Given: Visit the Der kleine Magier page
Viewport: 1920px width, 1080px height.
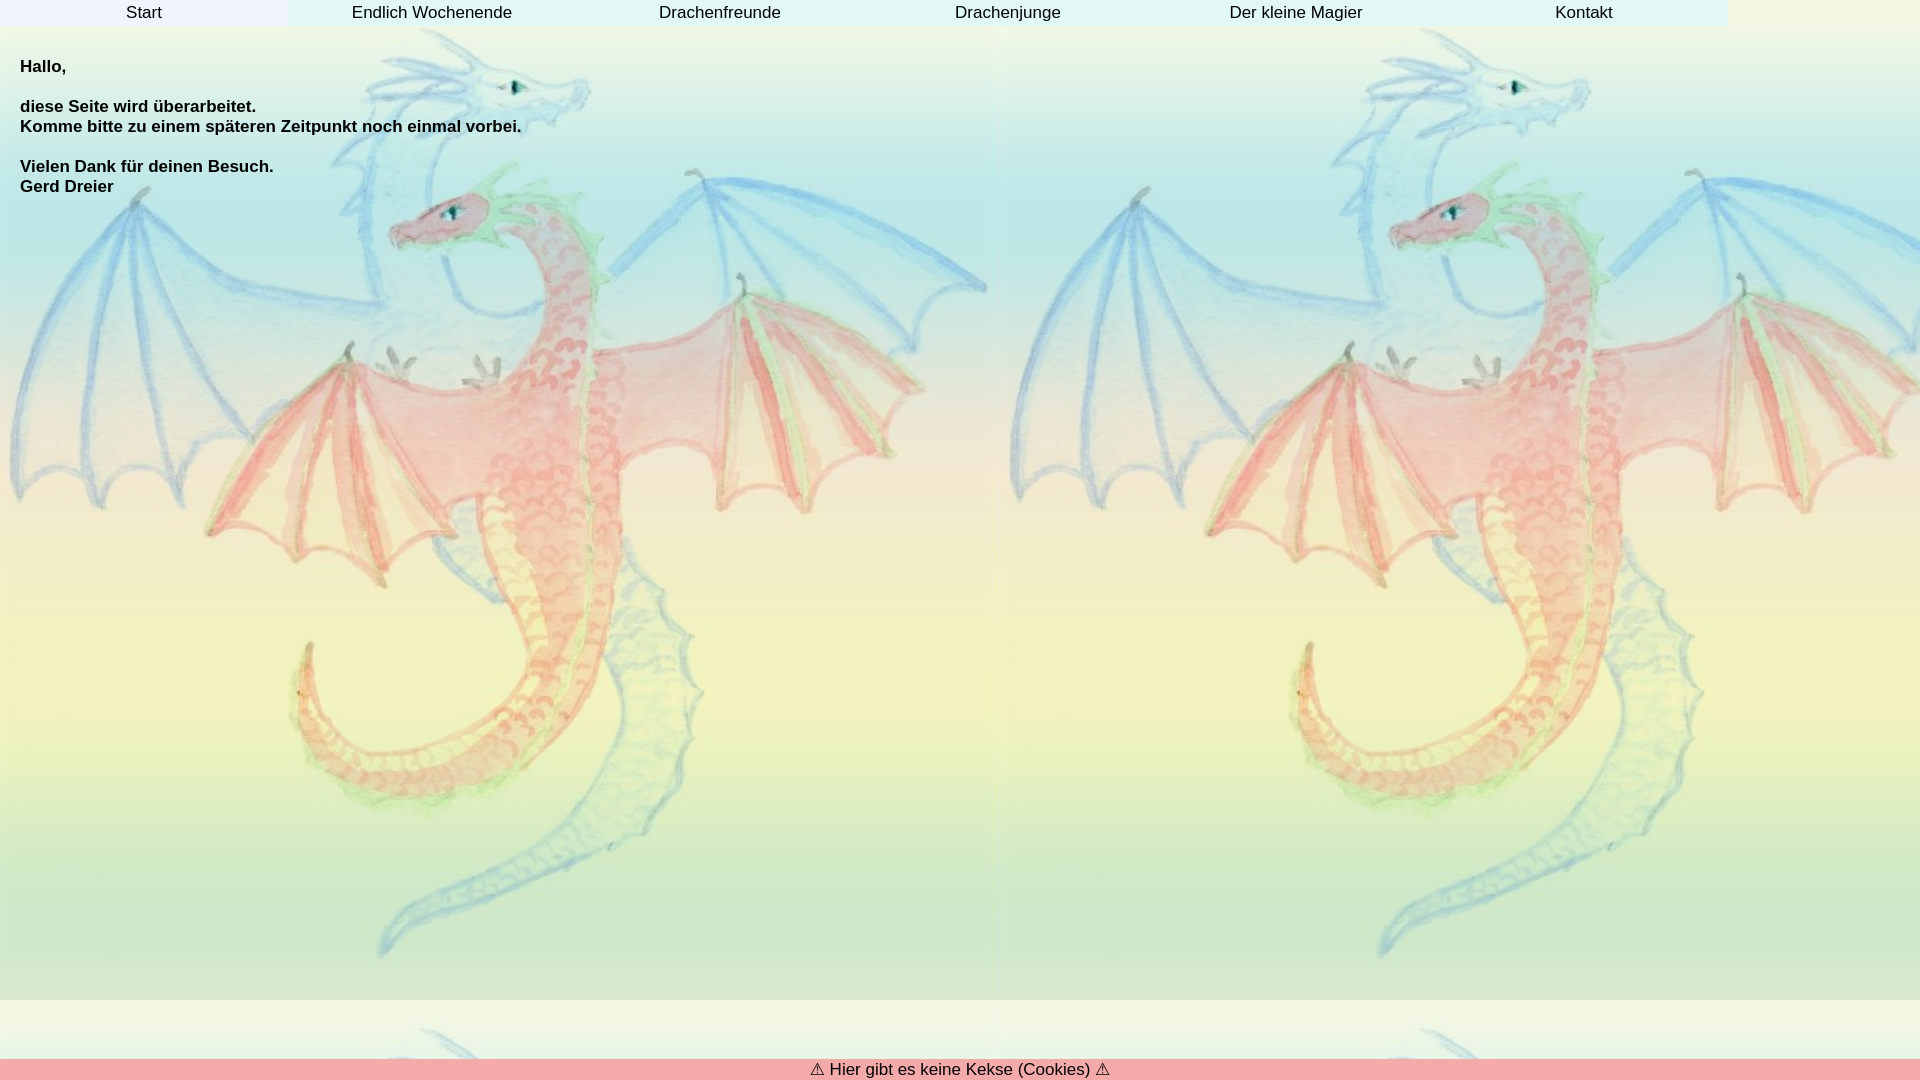Looking at the screenshot, I should (1296, 13).
